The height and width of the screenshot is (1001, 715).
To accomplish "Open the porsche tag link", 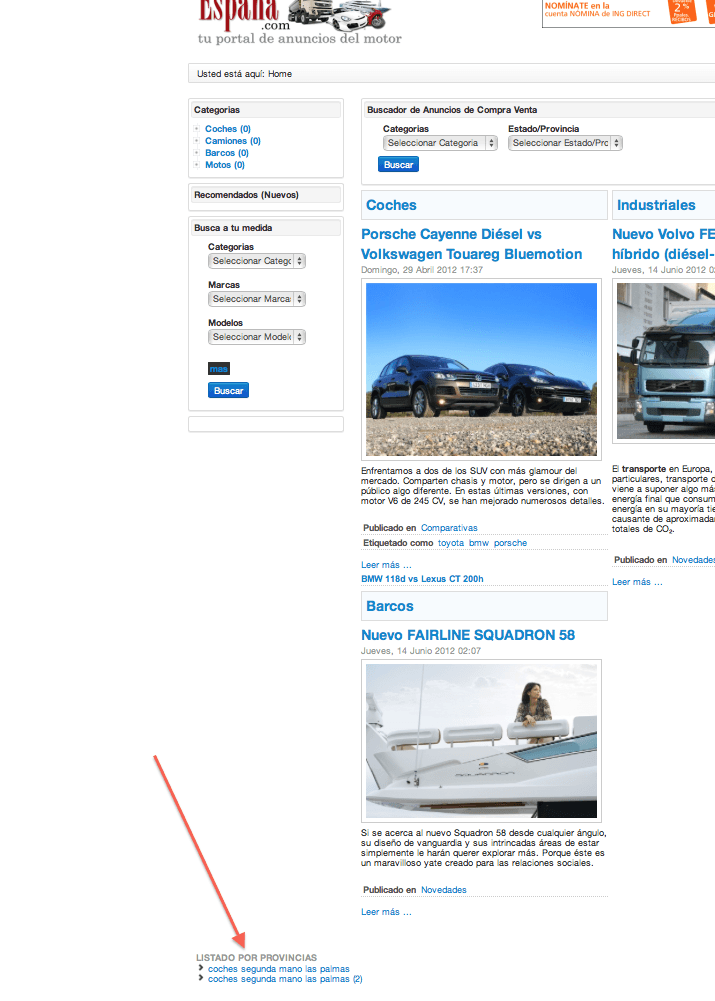I will 511,543.
